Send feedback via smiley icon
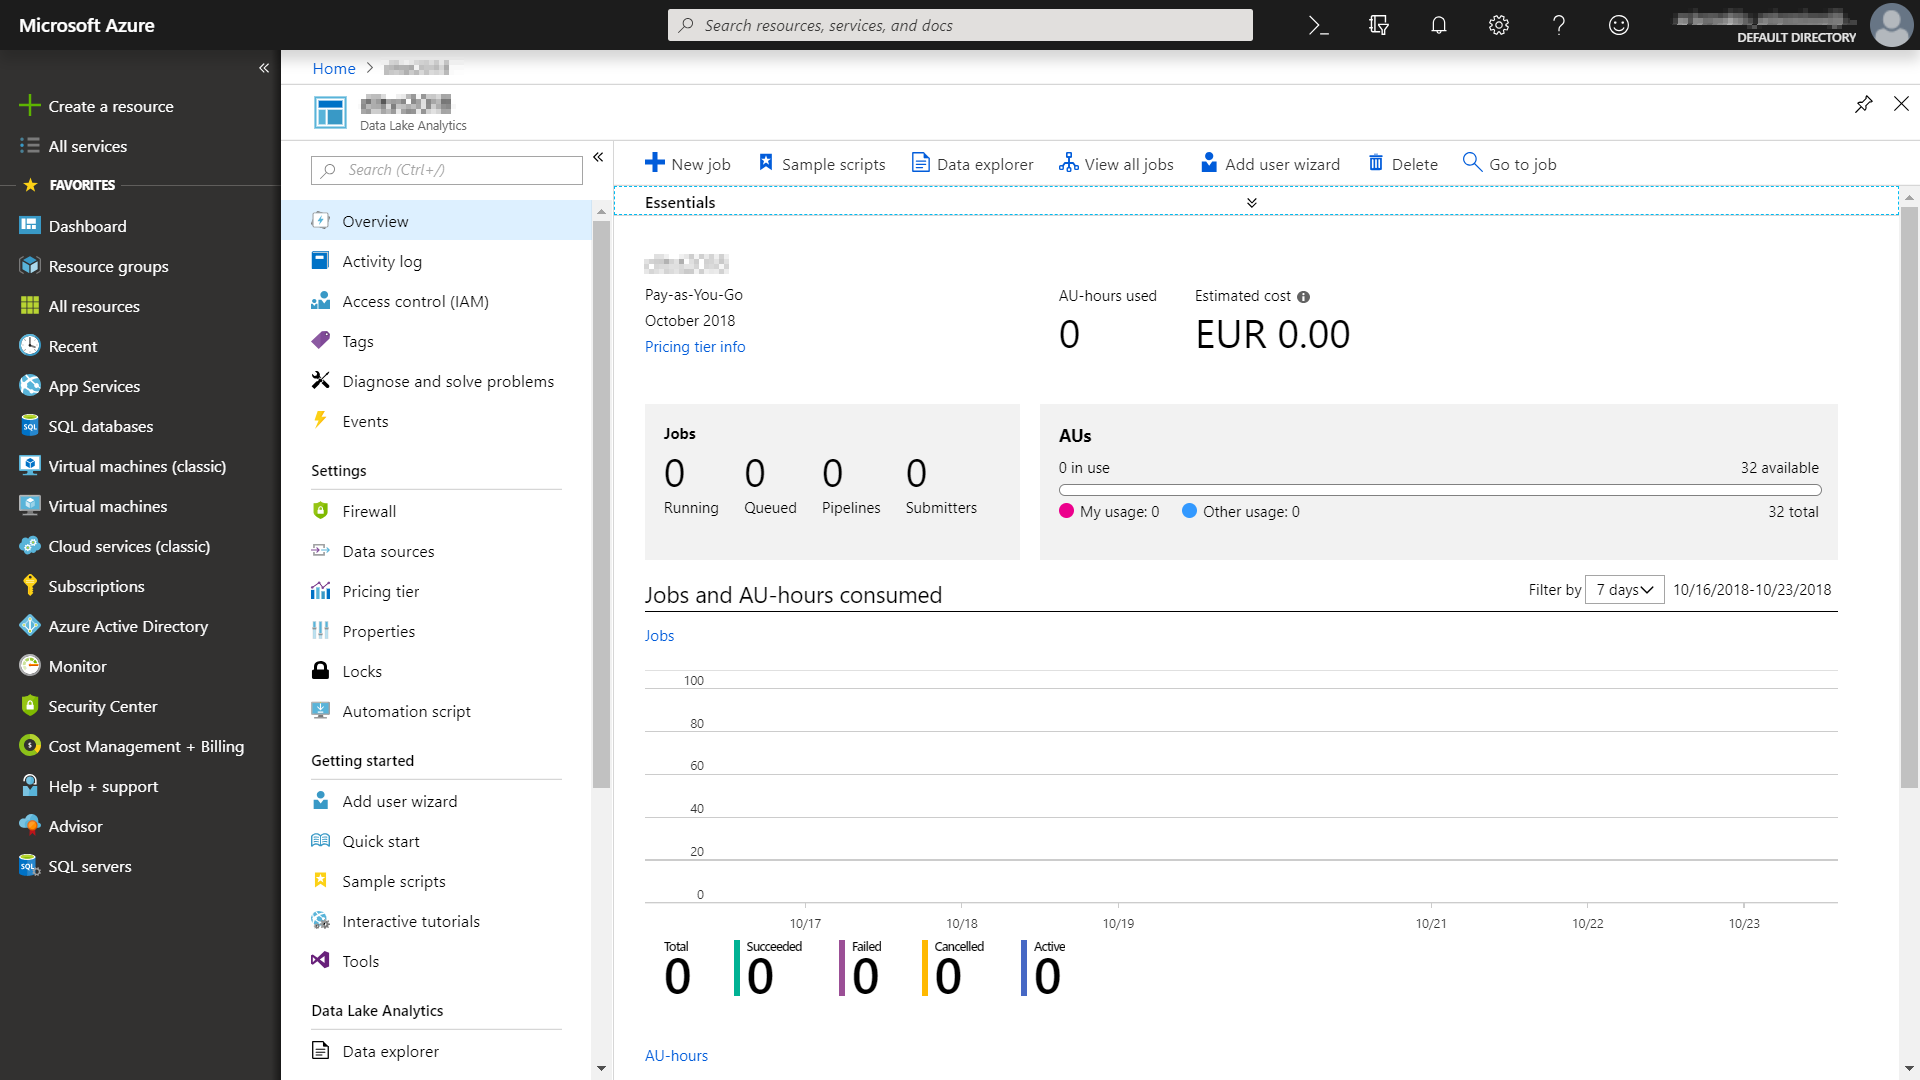This screenshot has width=1920, height=1080. point(1619,25)
